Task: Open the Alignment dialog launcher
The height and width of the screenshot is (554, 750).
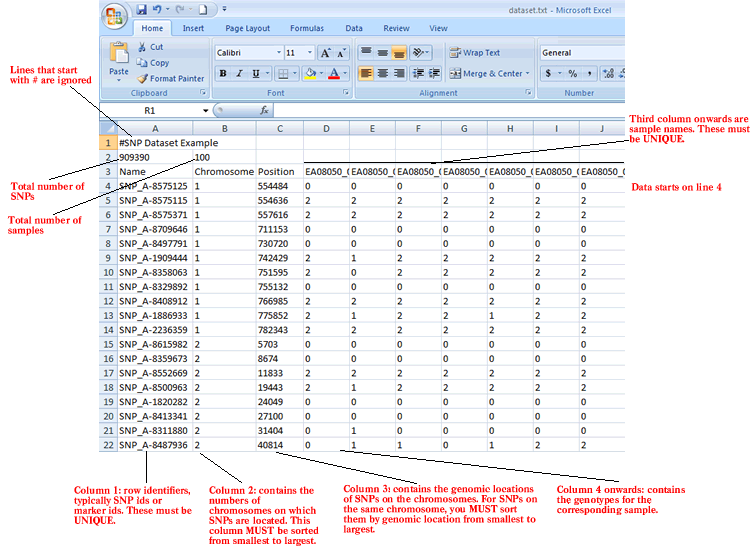Action: (x=528, y=92)
